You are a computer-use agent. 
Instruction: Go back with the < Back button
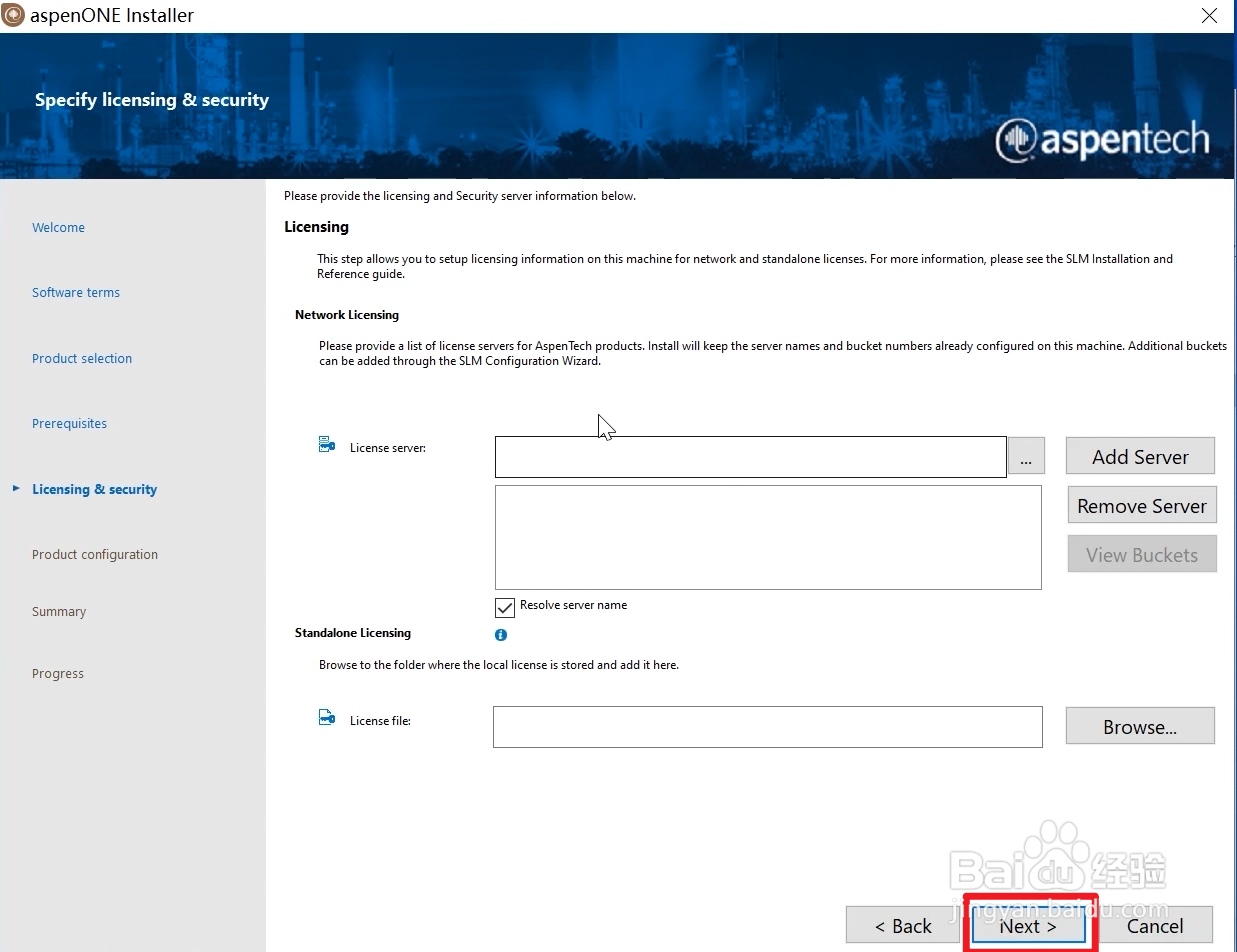coord(903,926)
